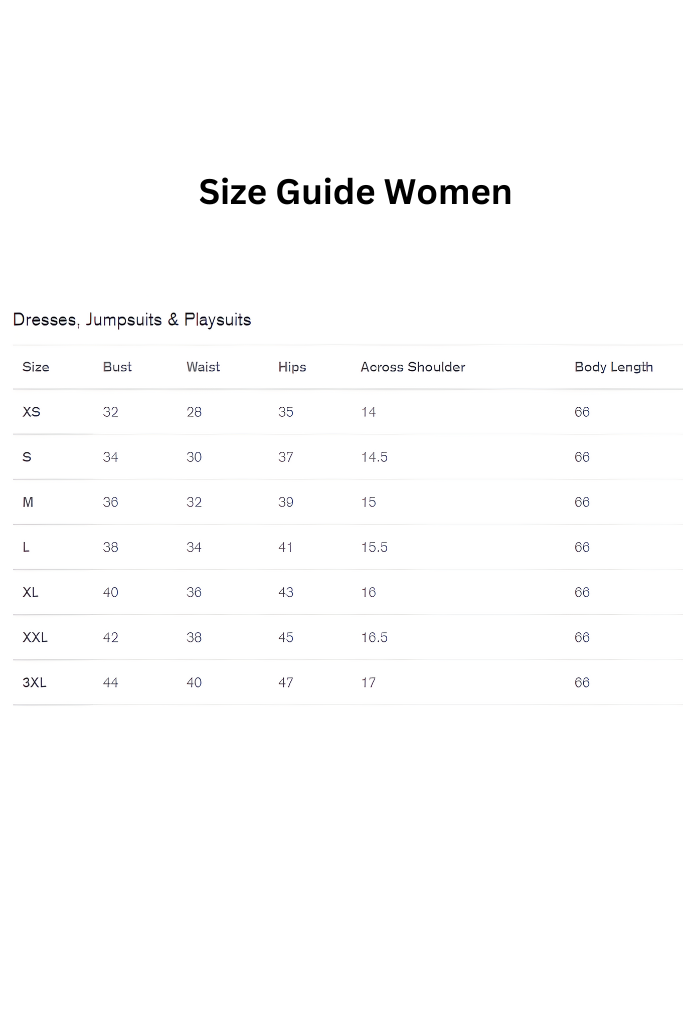Select the Waist column header

[203, 367]
